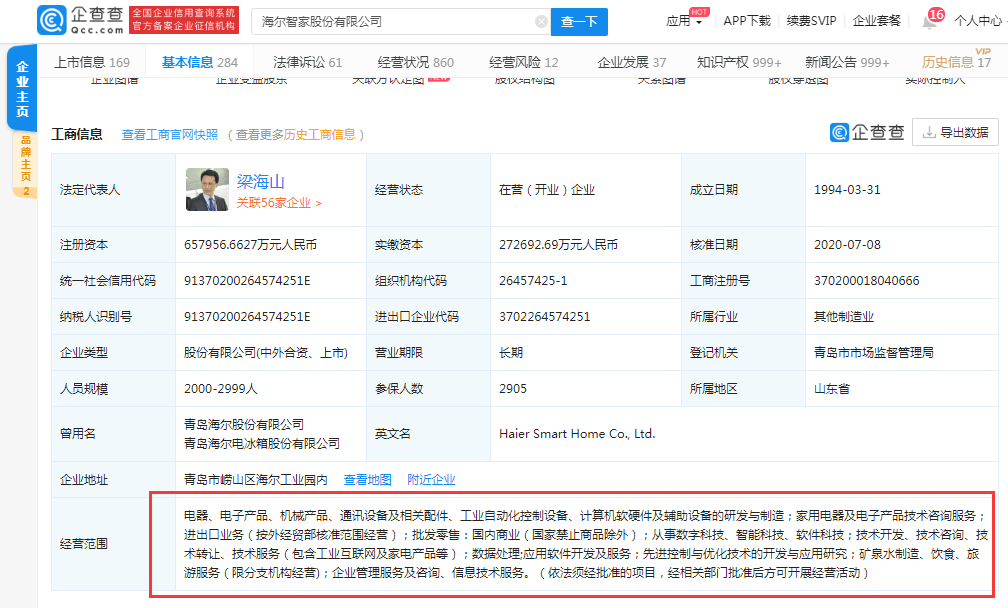Click inside the company name search field
This screenshot has width=1008, height=608.
click(x=390, y=20)
